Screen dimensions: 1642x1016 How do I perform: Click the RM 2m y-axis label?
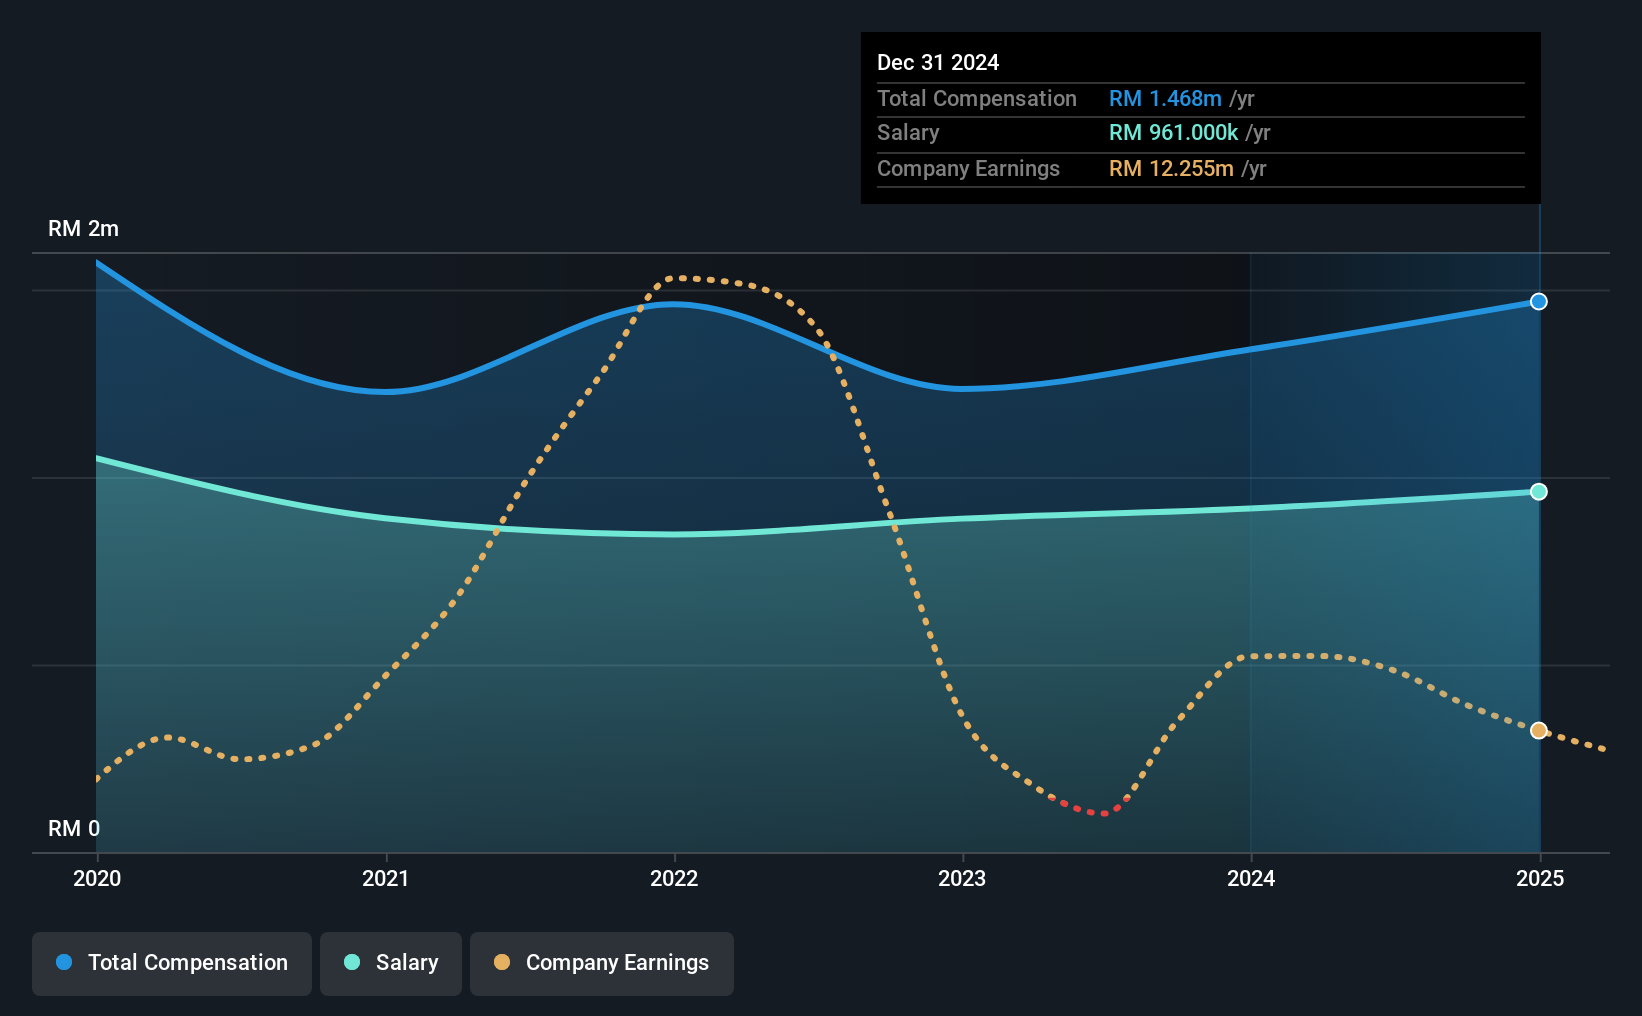click(x=83, y=229)
